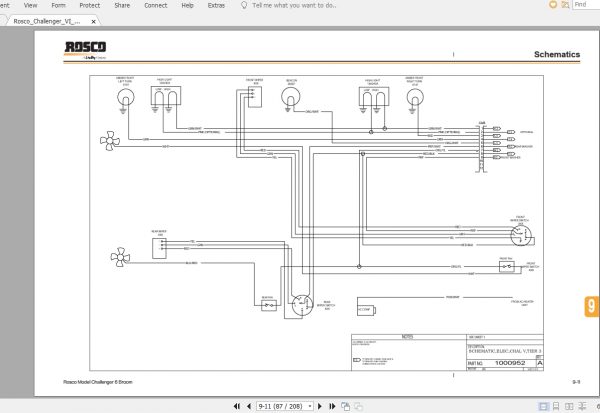This screenshot has width=600, height=413.
Task: Open the Connect menu
Action: click(156, 5)
